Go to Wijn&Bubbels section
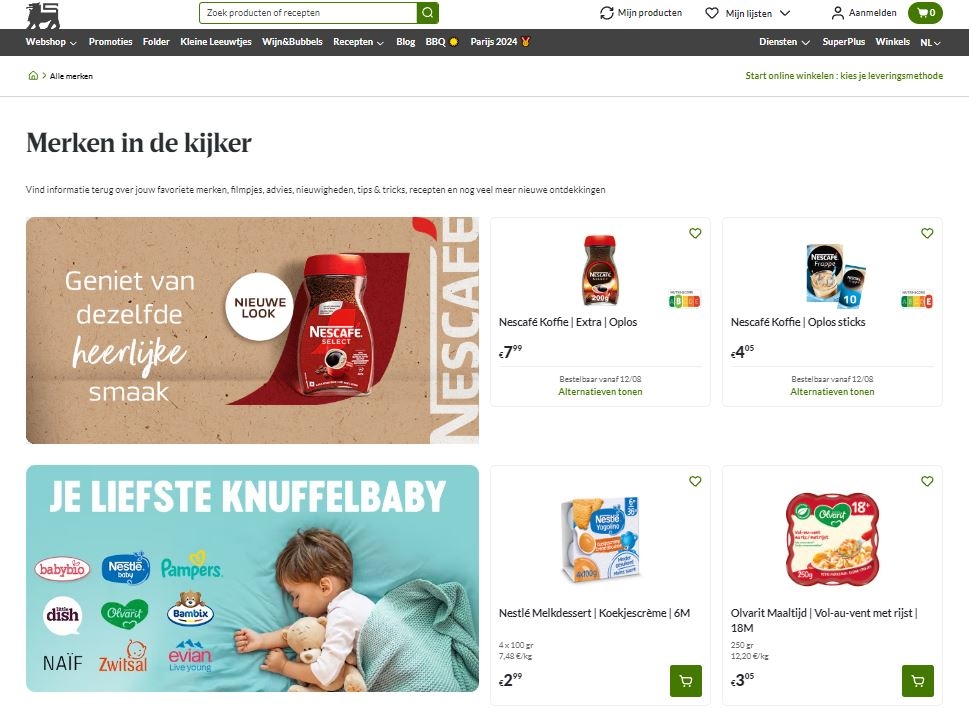 (292, 42)
